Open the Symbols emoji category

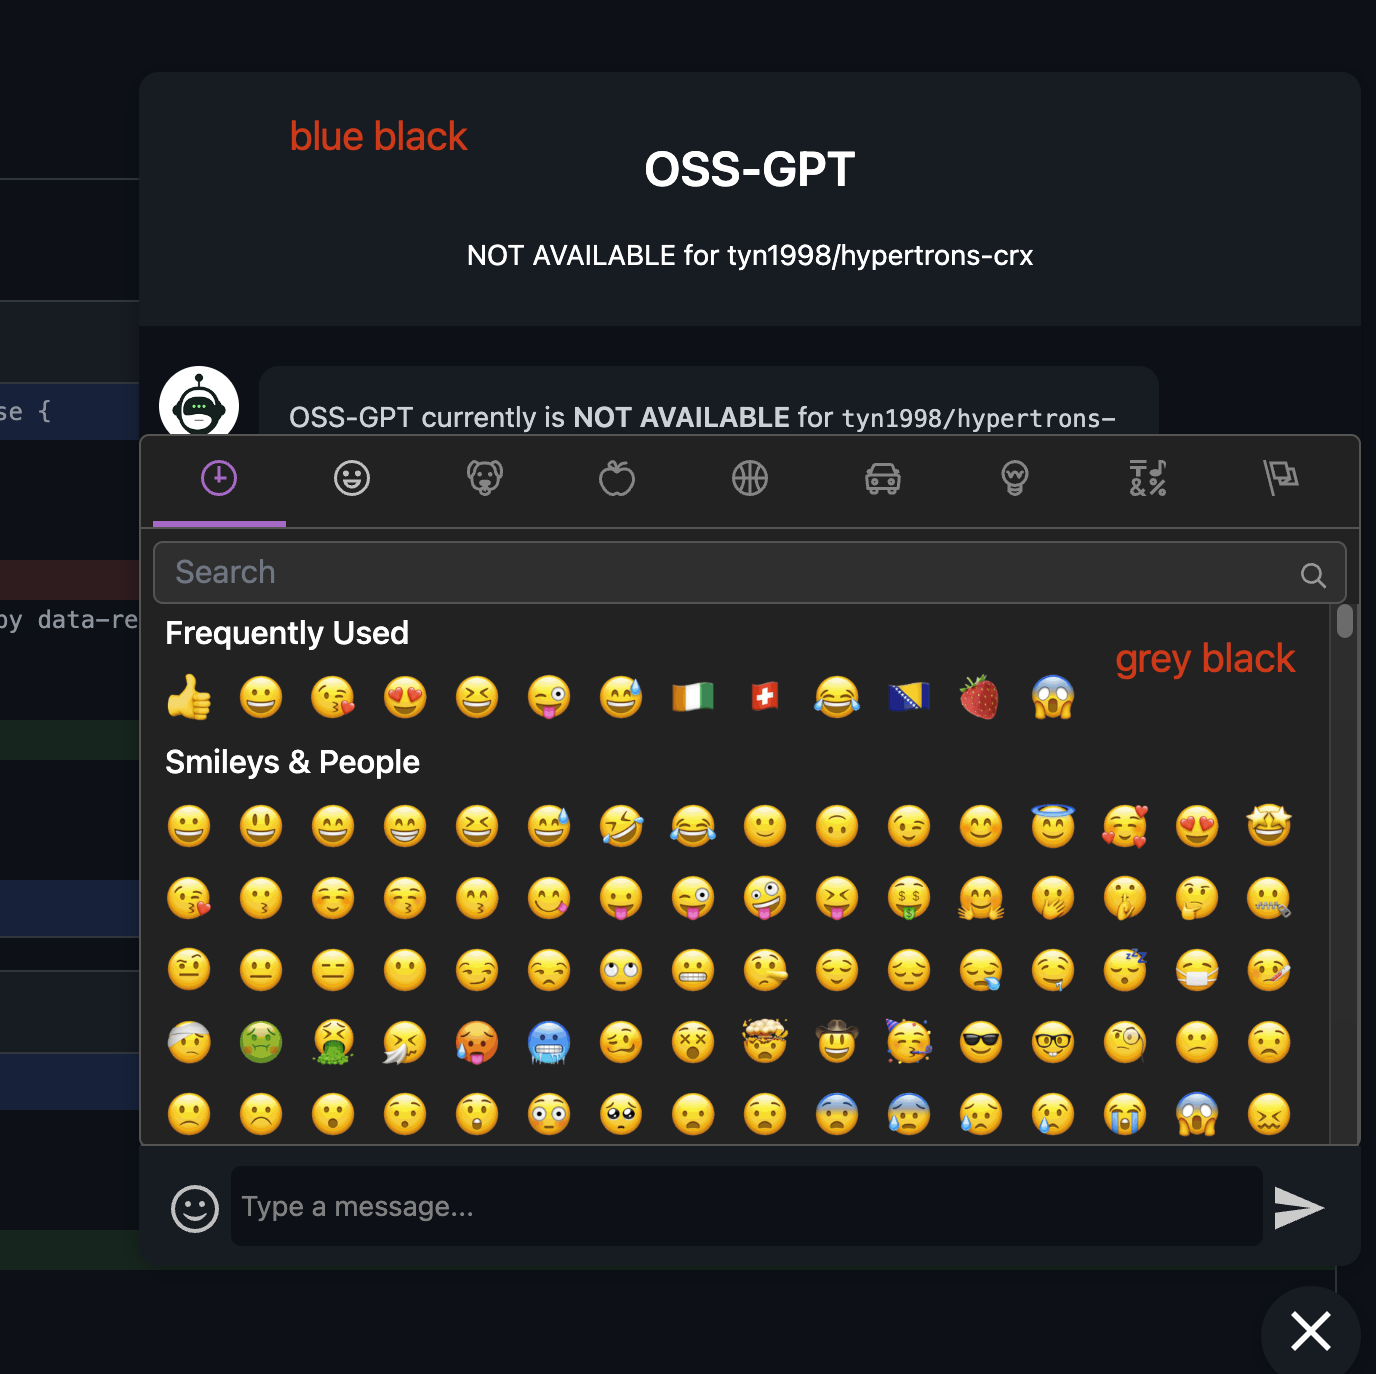[1147, 479]
